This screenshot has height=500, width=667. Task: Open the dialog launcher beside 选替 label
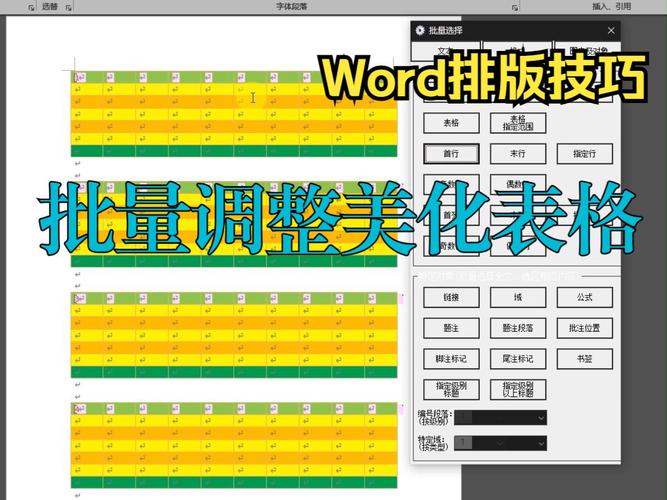pos(68,7)
